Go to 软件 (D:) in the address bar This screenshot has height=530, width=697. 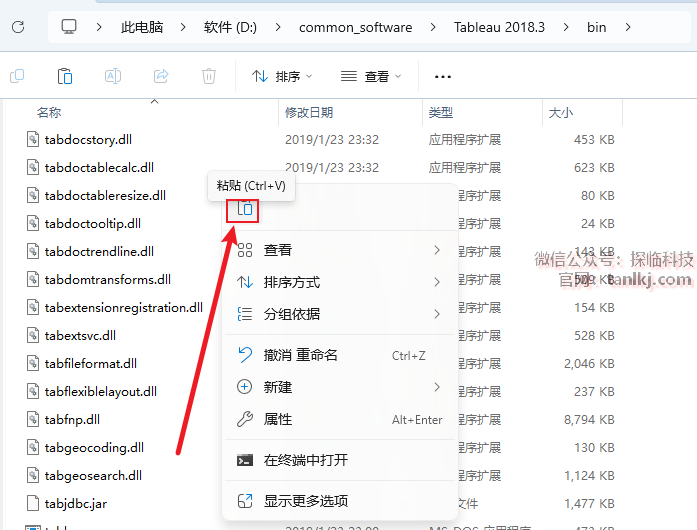[x=230, y=27]
